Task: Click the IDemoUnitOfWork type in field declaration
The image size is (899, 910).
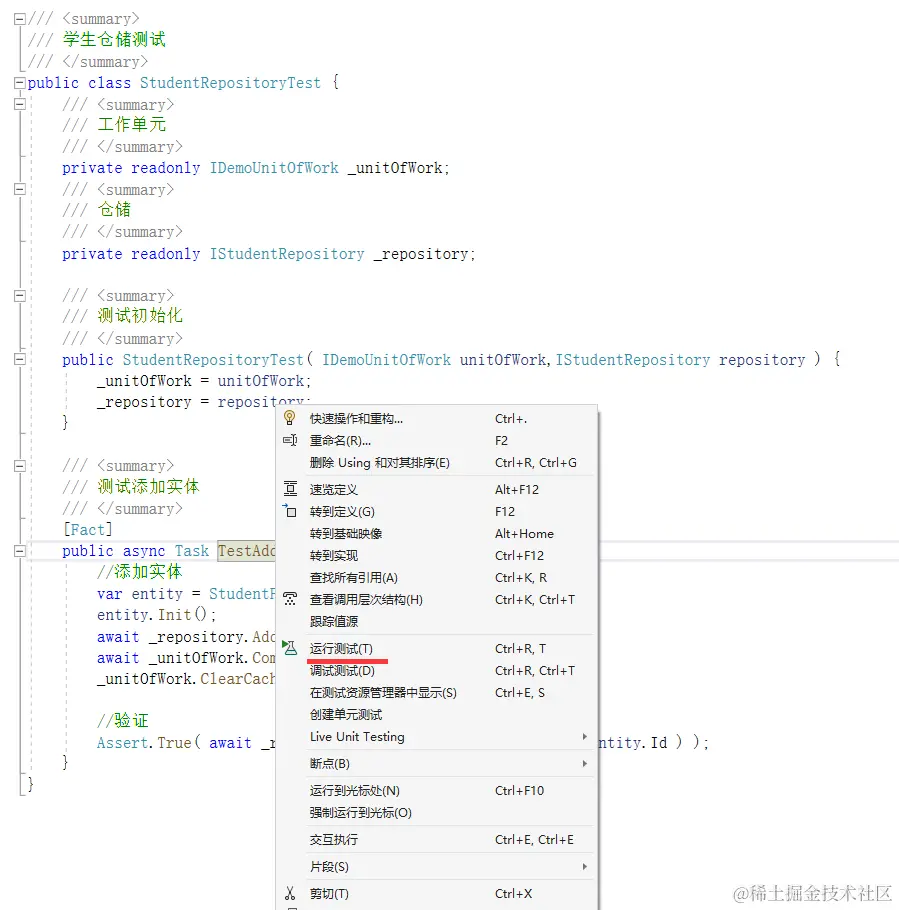Action: (x=274, y=168)
